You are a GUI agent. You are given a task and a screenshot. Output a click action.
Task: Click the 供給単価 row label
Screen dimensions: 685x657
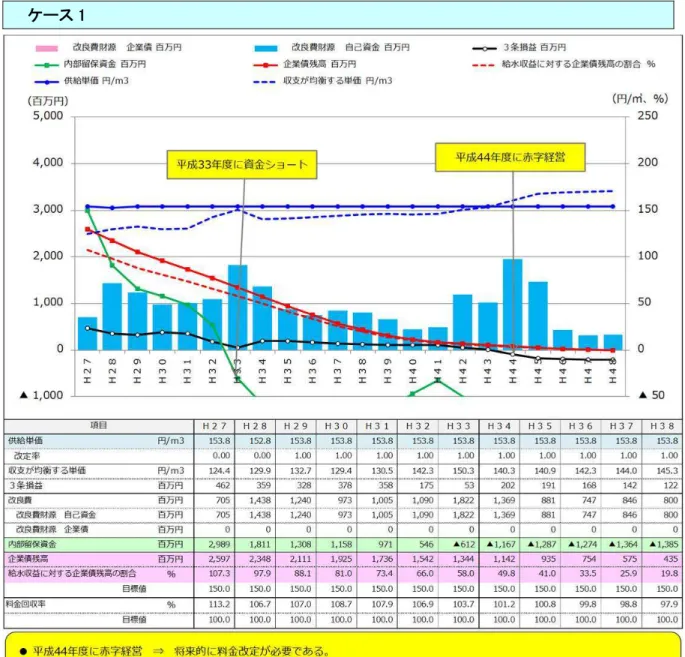[x=25, y=441]
